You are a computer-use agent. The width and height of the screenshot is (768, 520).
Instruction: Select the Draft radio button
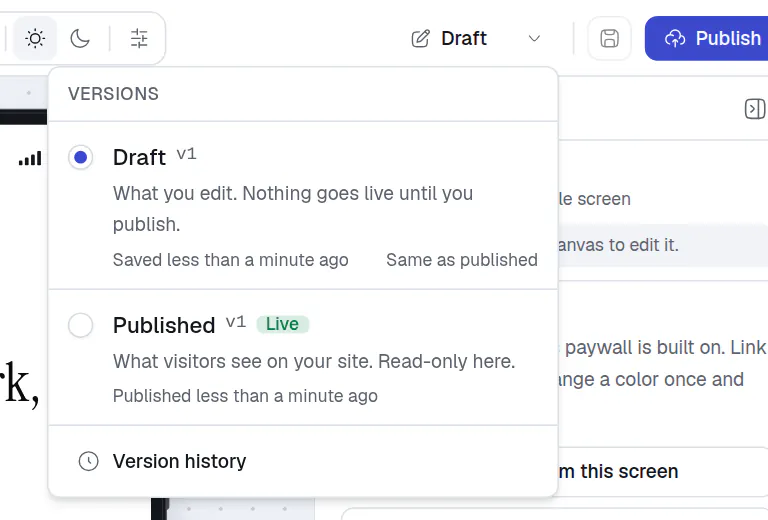tap(80, 157)
